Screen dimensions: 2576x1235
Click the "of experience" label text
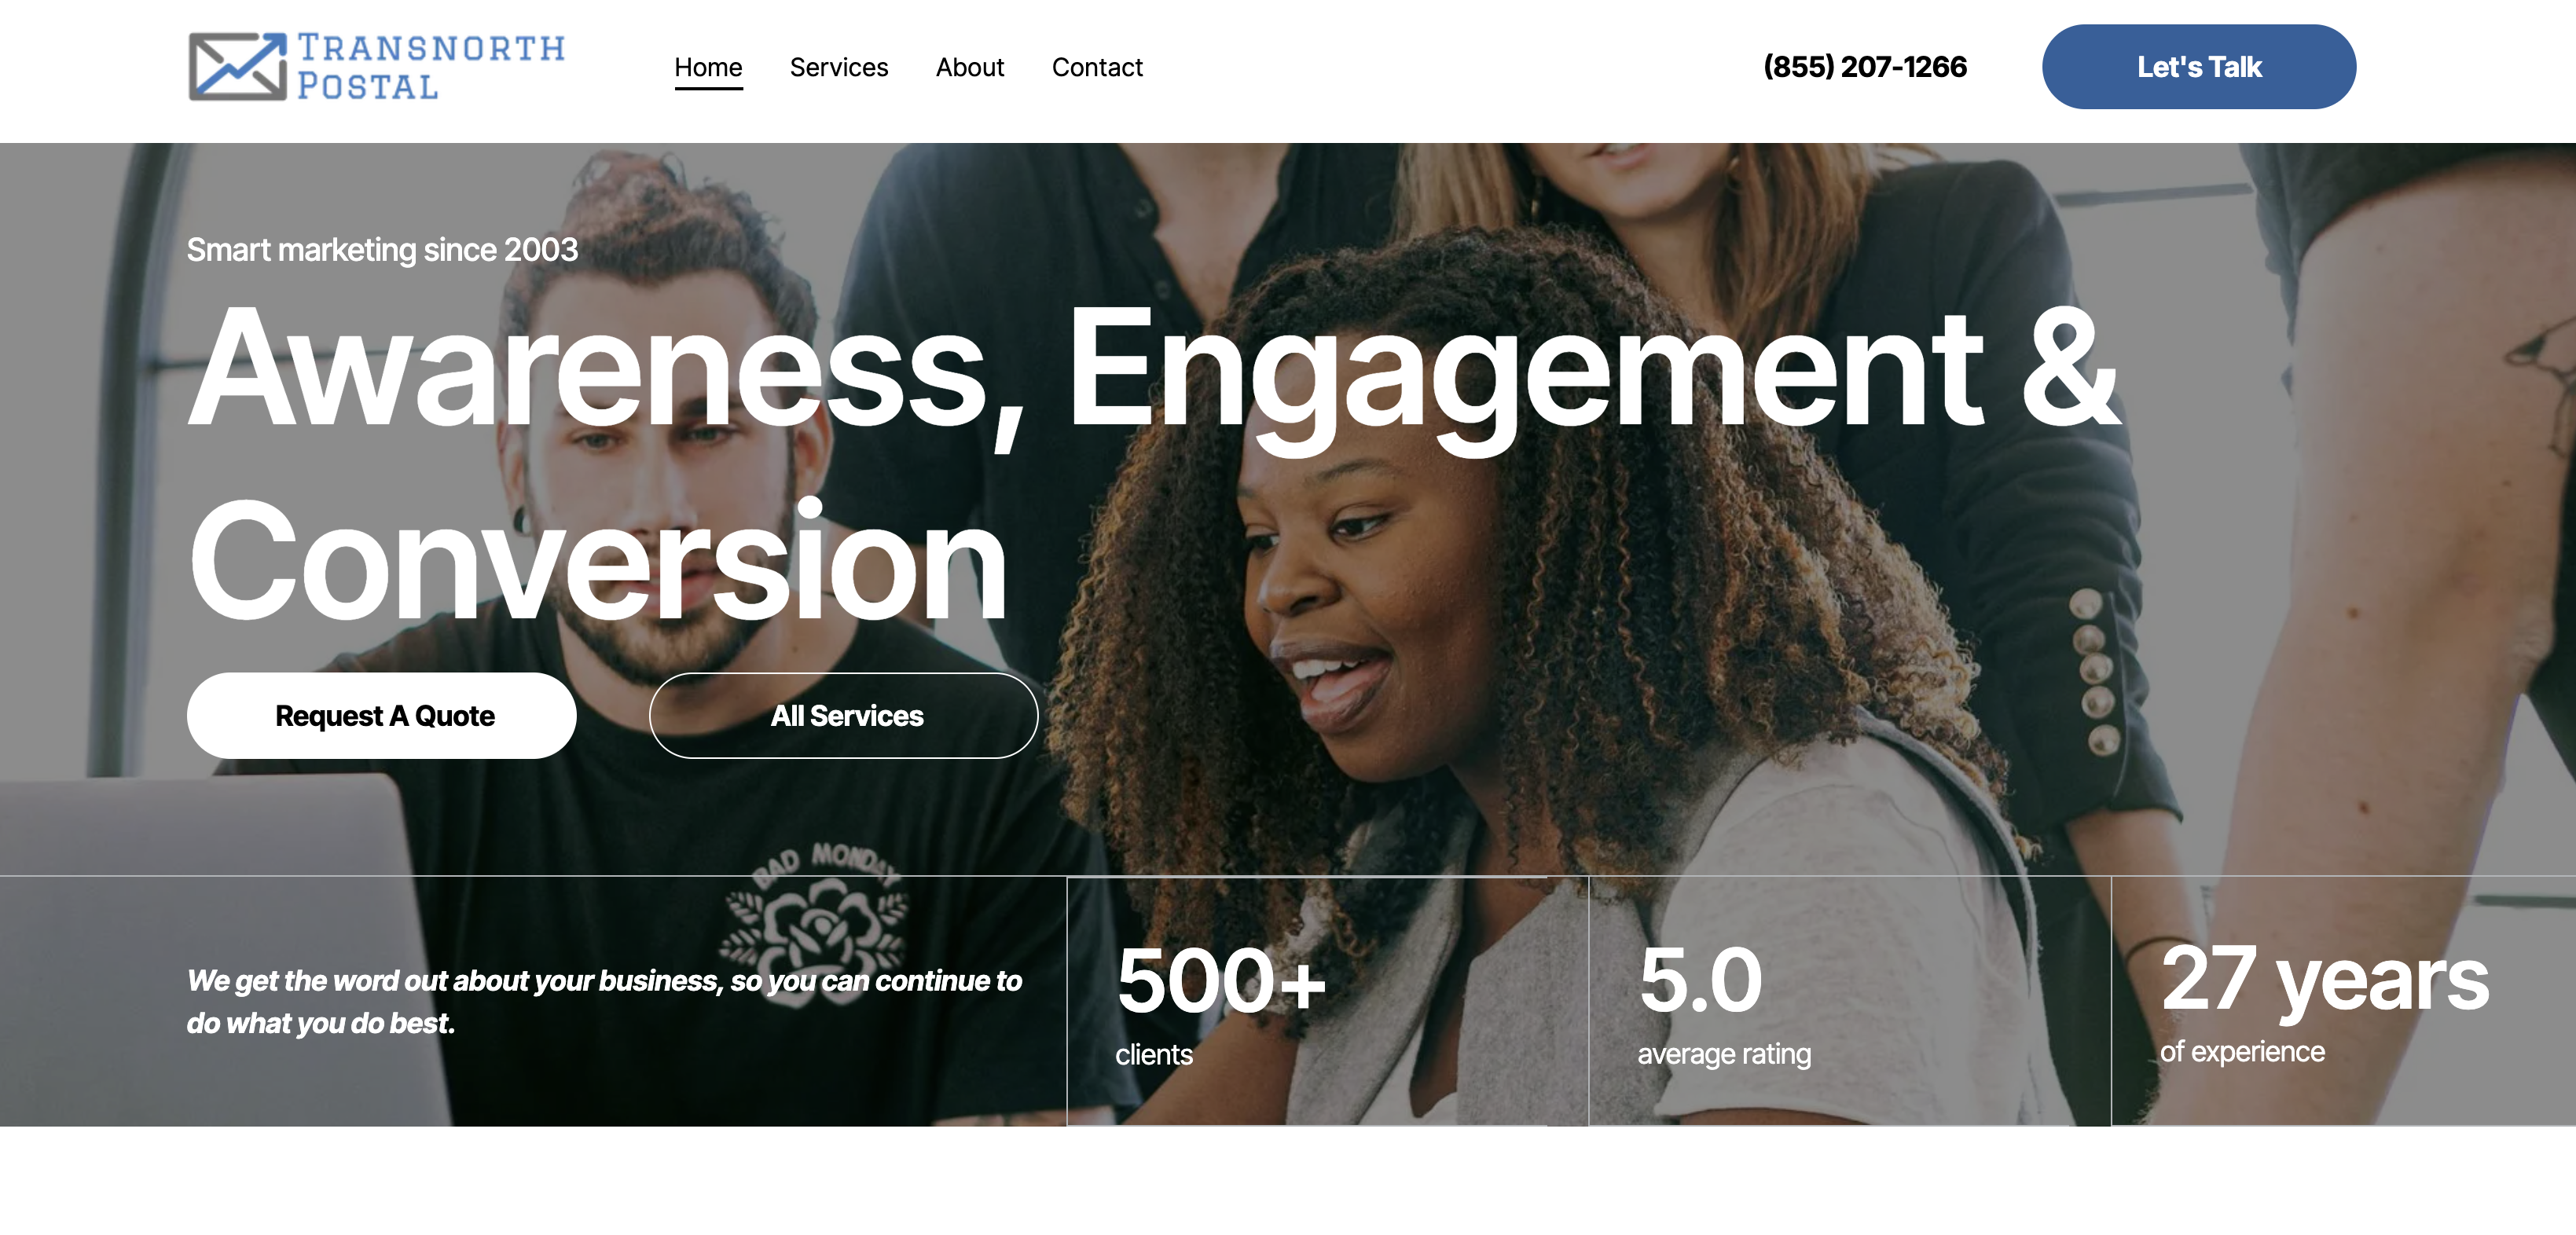pyautogui.click(x=2242, y=1052)
